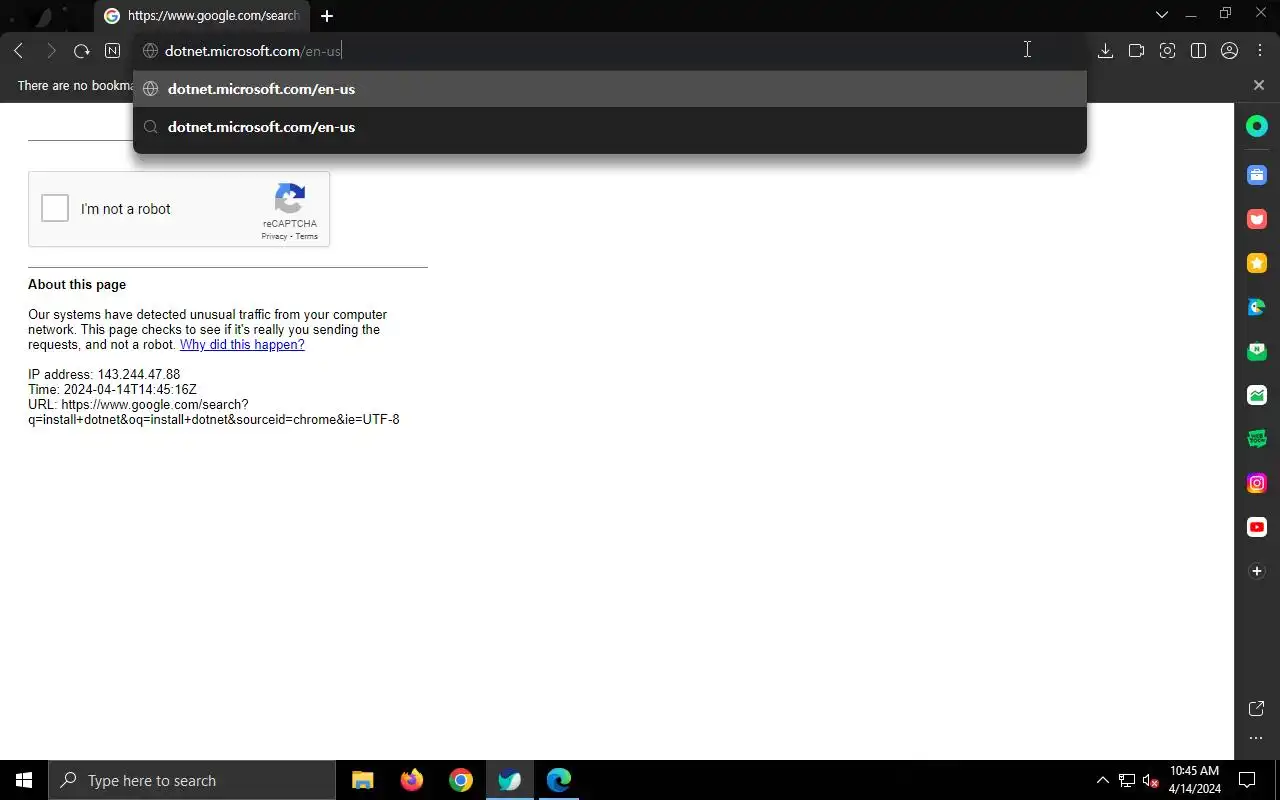Open the green chart sidebar icon
1280x800 pixels.
(x=1257, y=395)
